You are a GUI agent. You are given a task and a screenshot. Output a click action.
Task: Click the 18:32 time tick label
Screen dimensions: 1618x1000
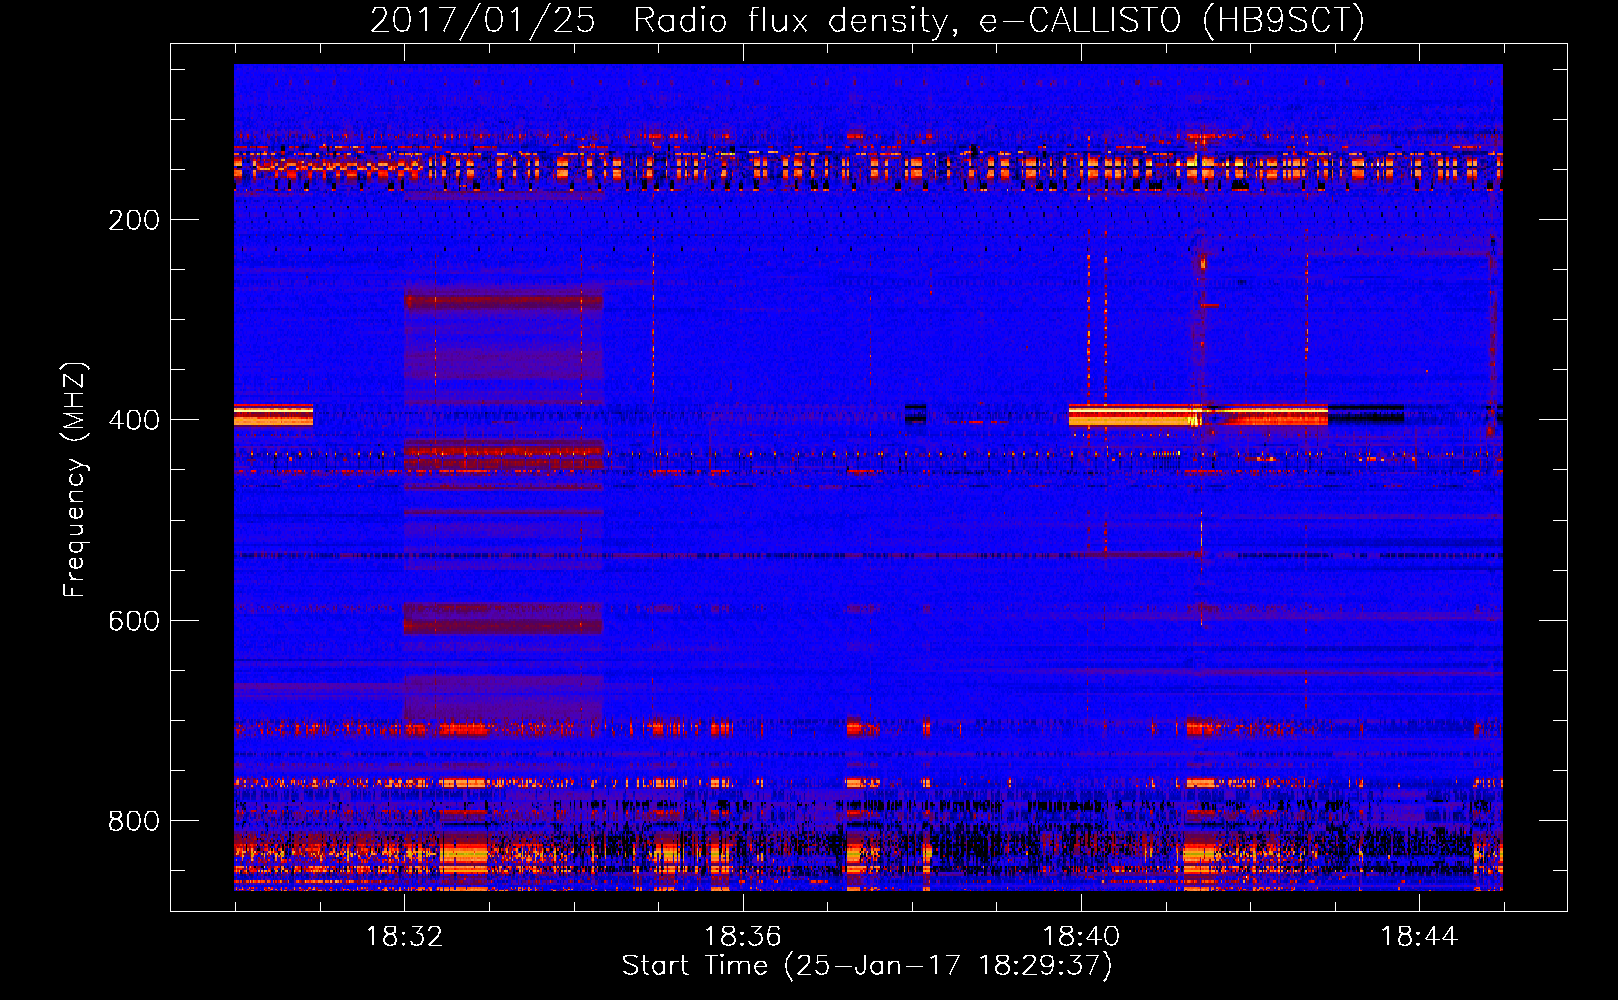404,937
